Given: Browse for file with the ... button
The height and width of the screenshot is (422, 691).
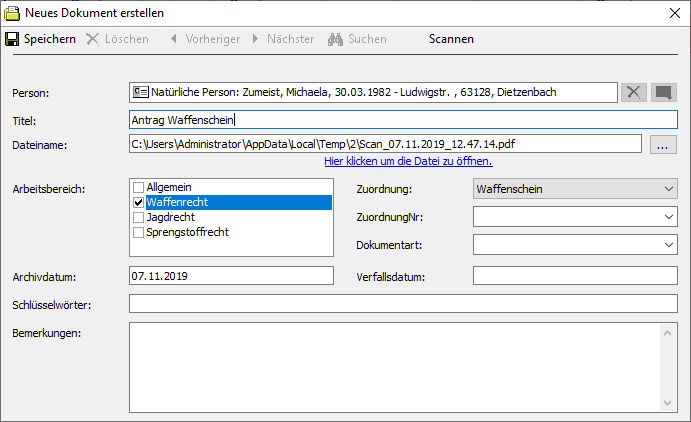Looking at the screenshot, I should pyautogui.click(x=662, y=145).
